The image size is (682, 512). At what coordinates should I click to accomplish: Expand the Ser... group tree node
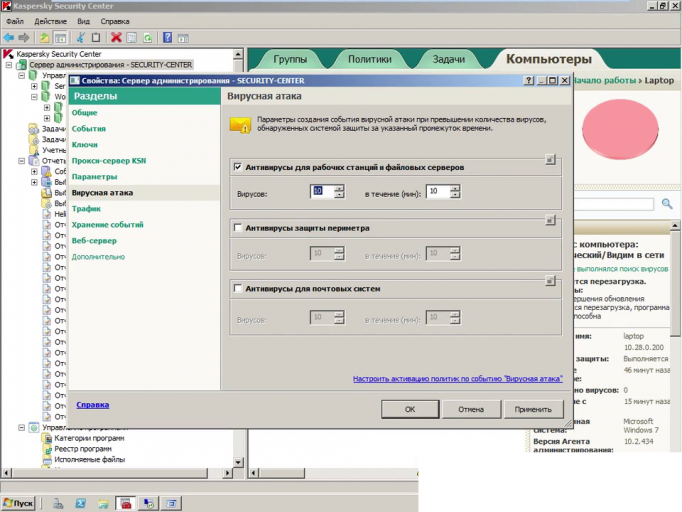pyautogui.click(x=34, y=86)
